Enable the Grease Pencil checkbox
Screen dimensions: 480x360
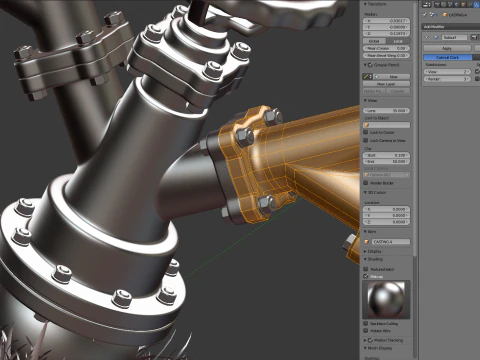[x=370, y=65]
